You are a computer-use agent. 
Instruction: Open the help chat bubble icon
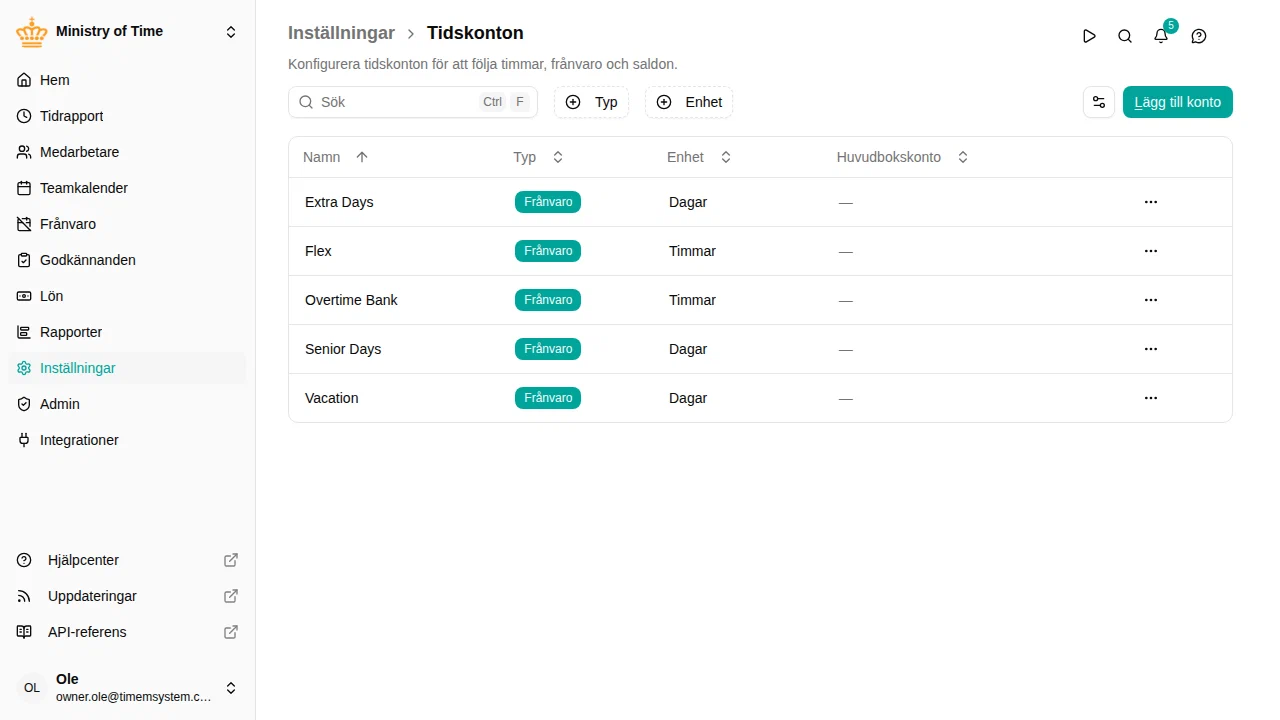coord(1199,36)
